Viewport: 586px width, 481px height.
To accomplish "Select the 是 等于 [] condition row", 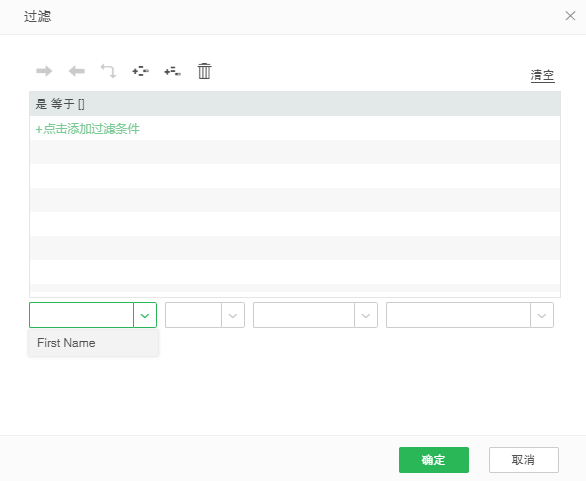I will (295, 104).
